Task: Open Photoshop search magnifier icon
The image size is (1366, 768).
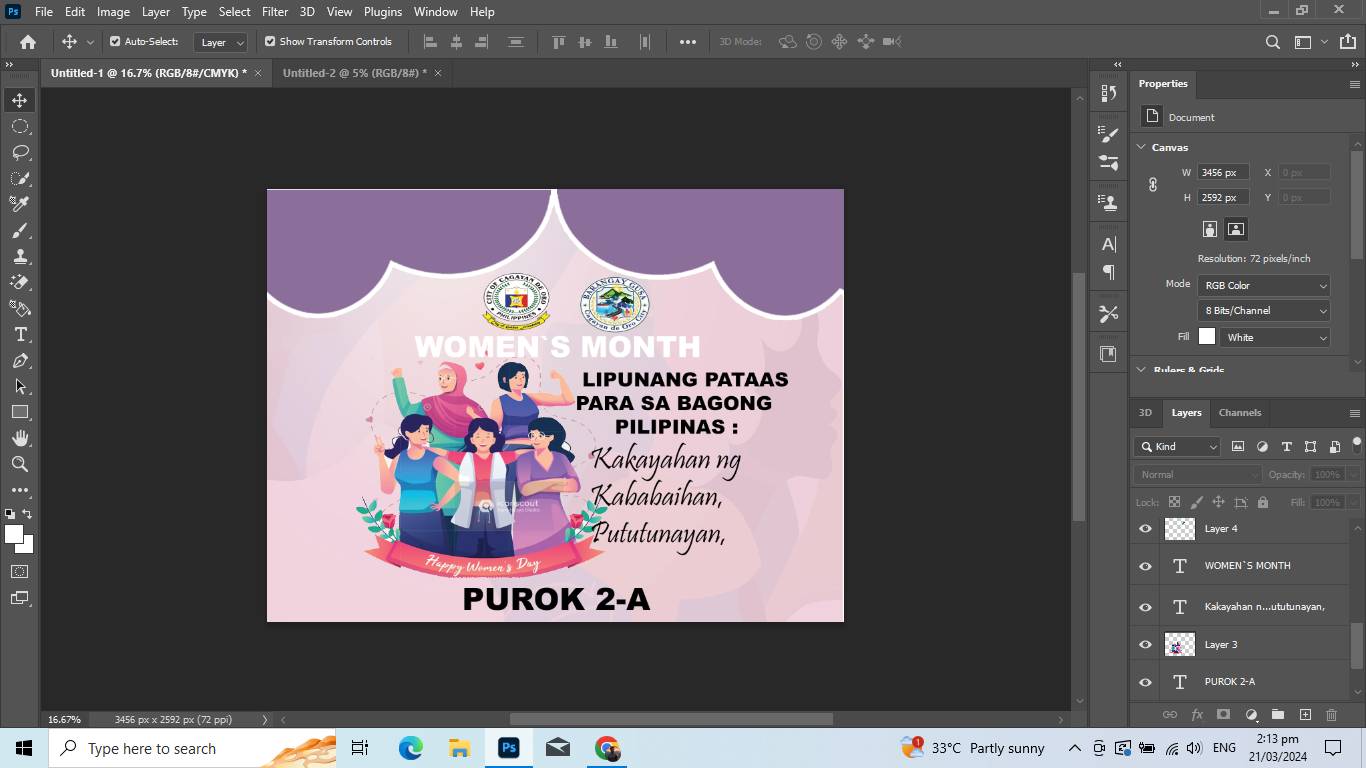Action: [x=1272, y=42]
